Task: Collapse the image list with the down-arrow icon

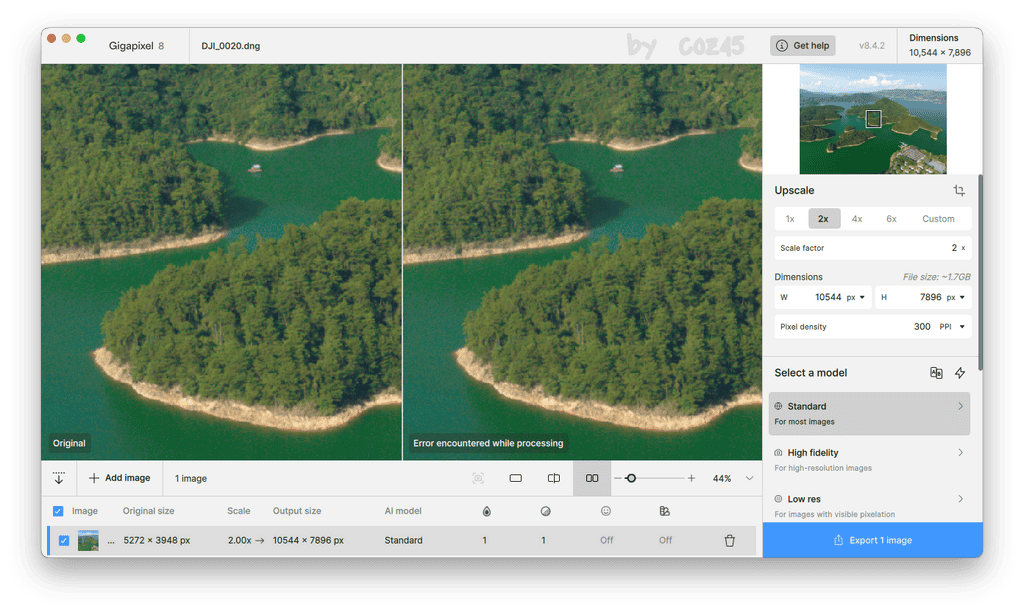Action: pyautogui.click(x=59, y=478)
